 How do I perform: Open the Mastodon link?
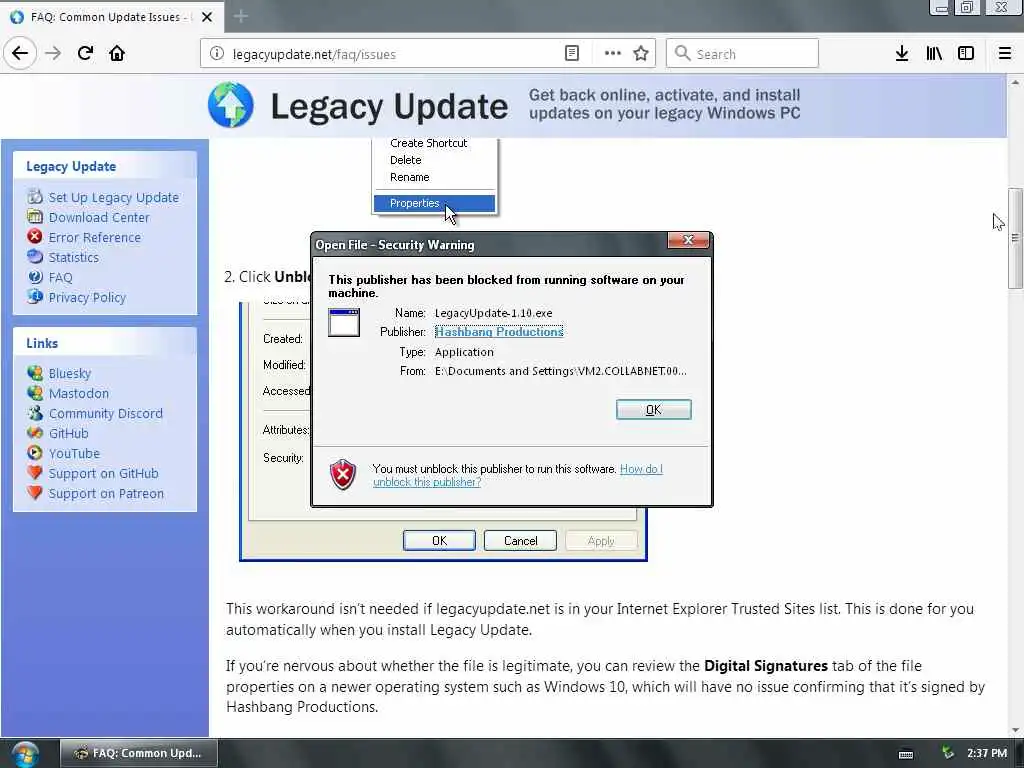[x=79, y=394]
